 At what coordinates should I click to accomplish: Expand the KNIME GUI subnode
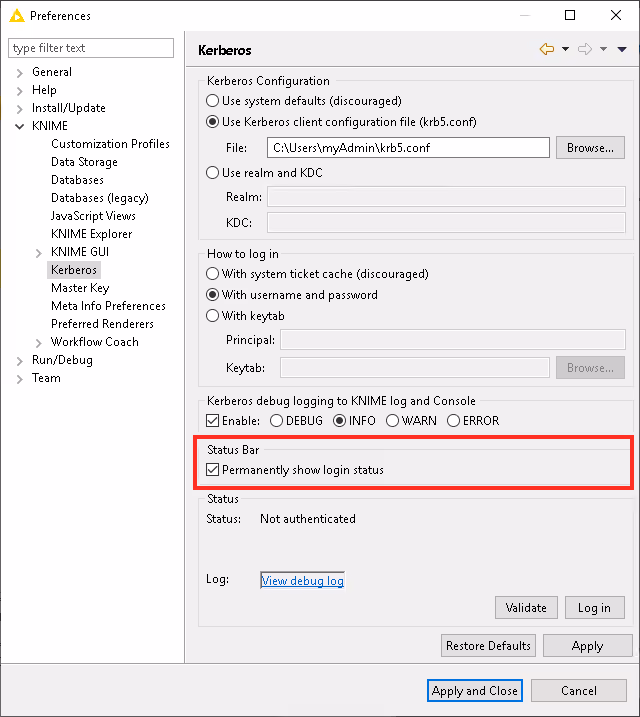tap(39, 253)
